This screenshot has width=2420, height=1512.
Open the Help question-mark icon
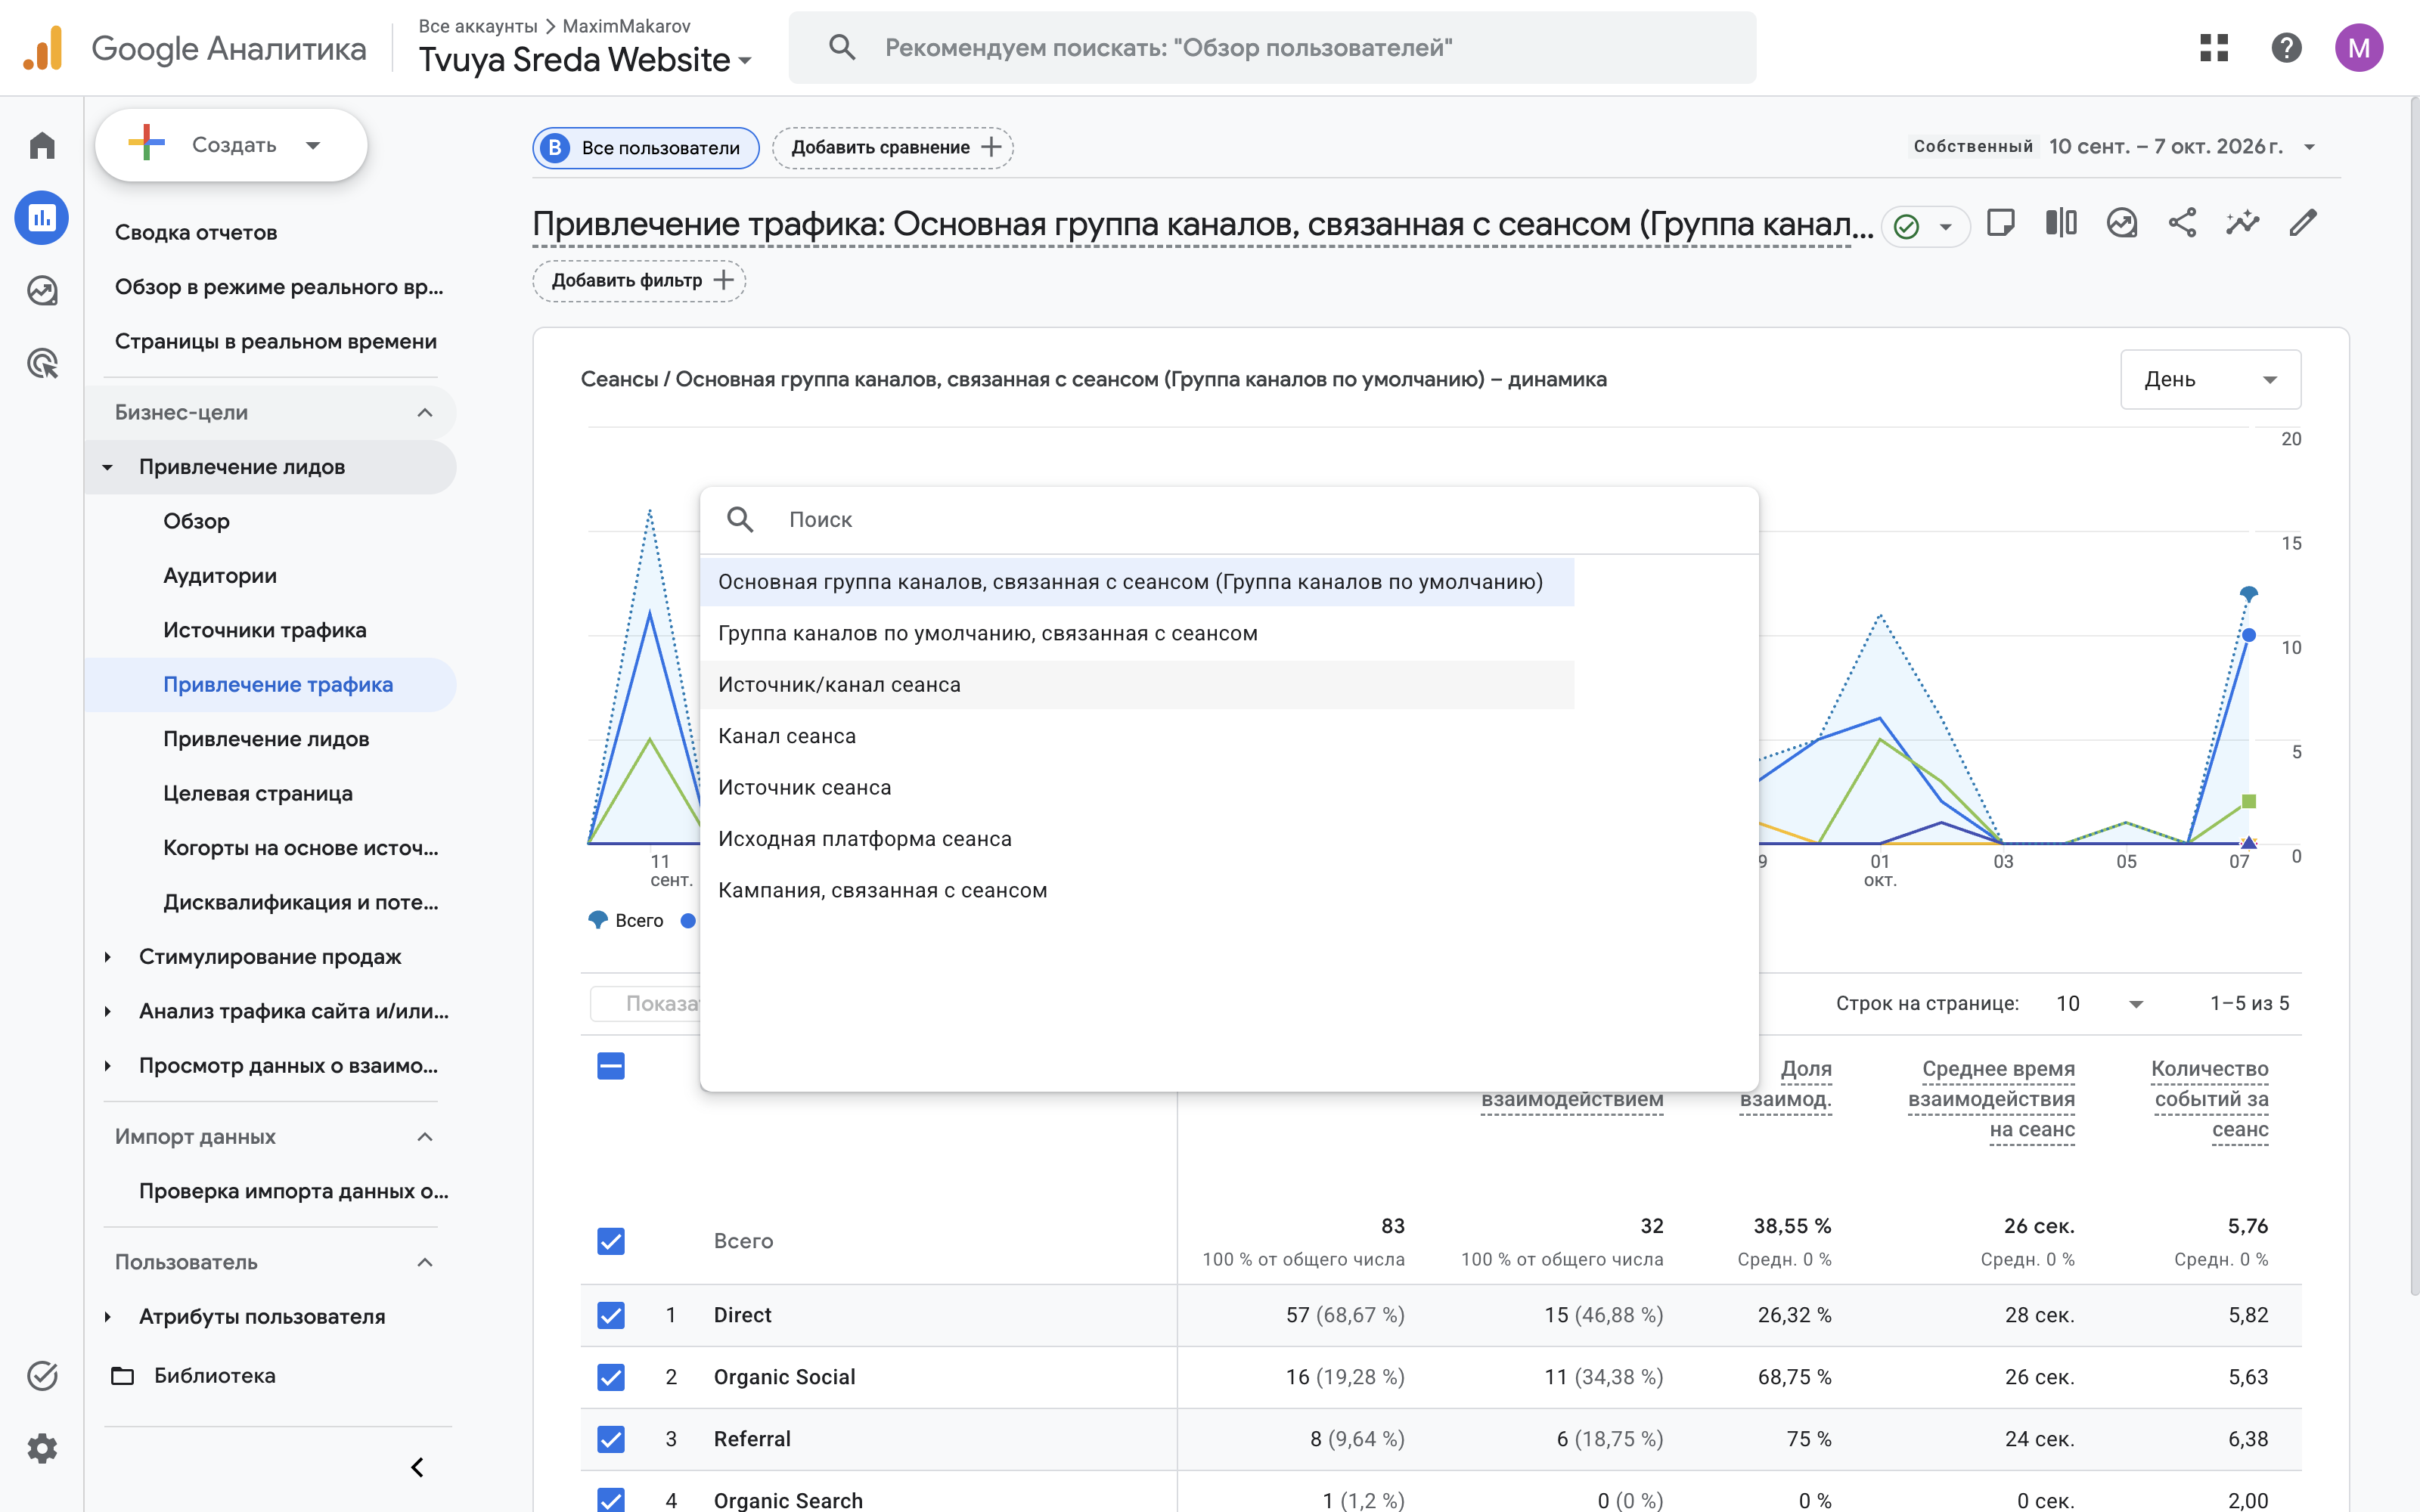pyautogui.click(x=2286, y=48)
